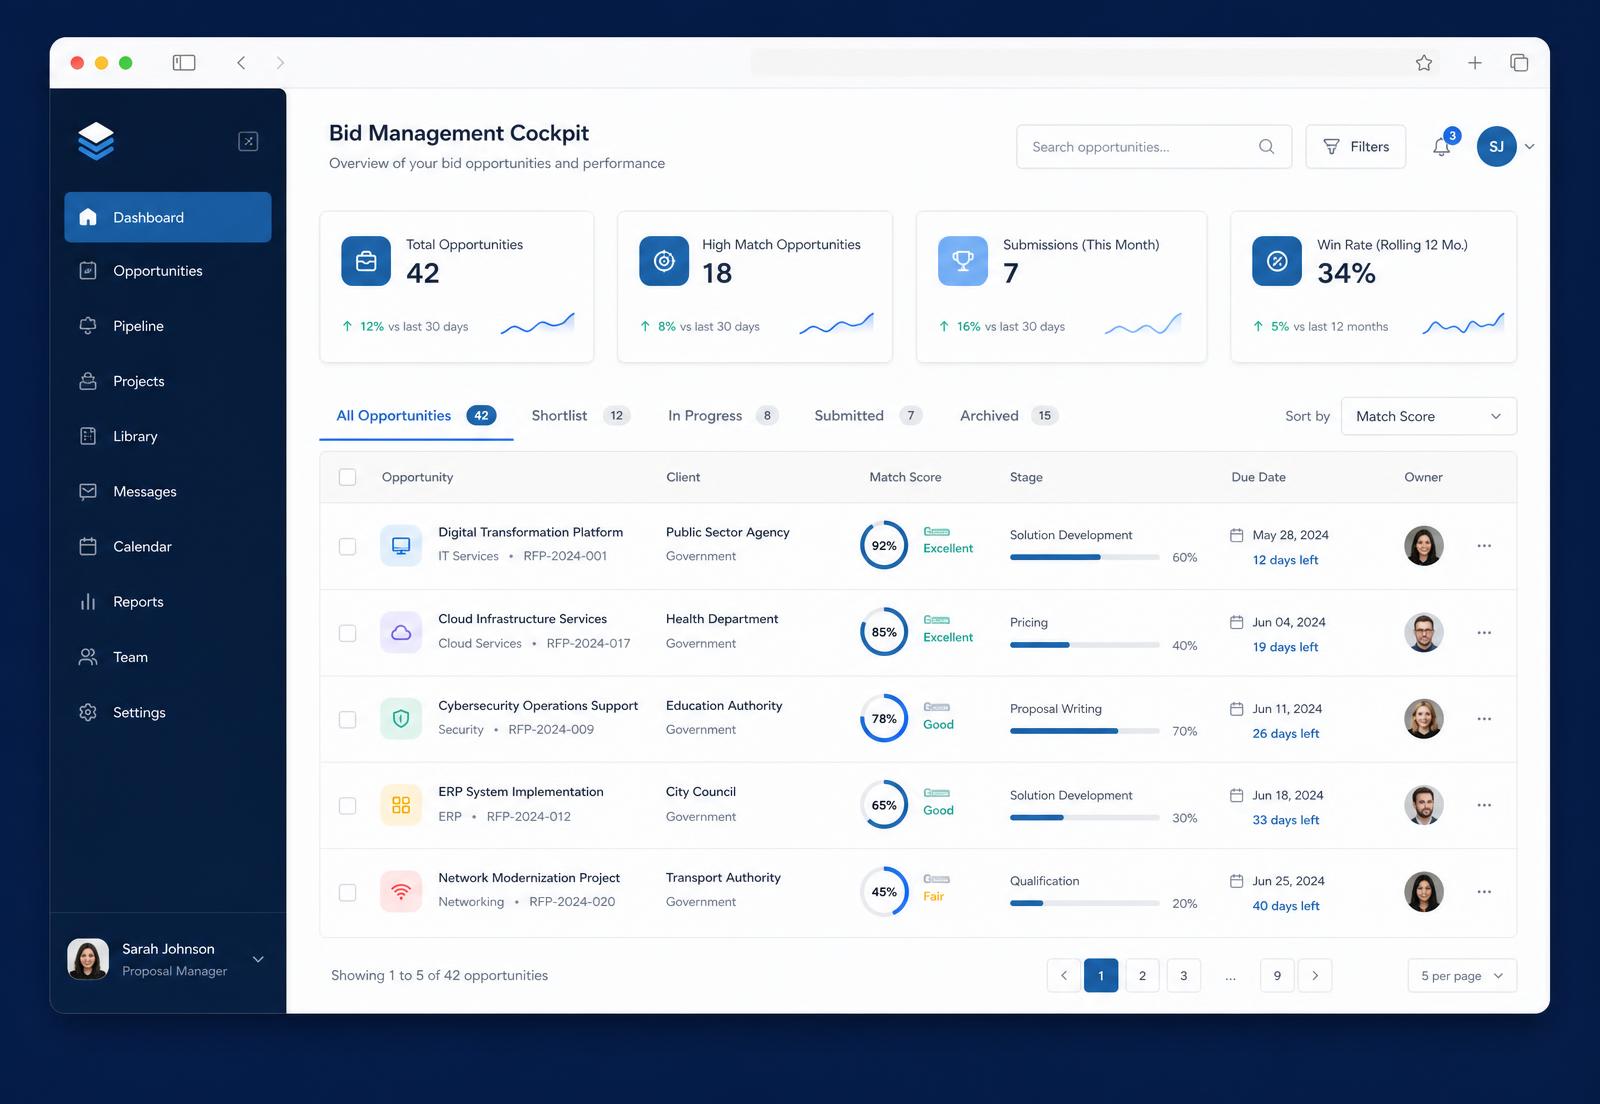The width and height of the screenshot is (1600, 1104).
Task: Check Cybersecurity Operations Support row
Action: click(347, 719)
